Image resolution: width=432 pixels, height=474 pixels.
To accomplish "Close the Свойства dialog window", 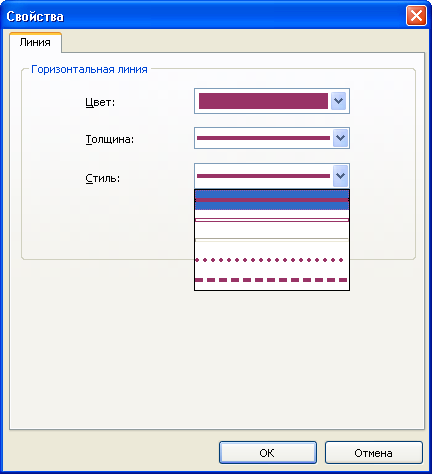I will tap(416, 15).
